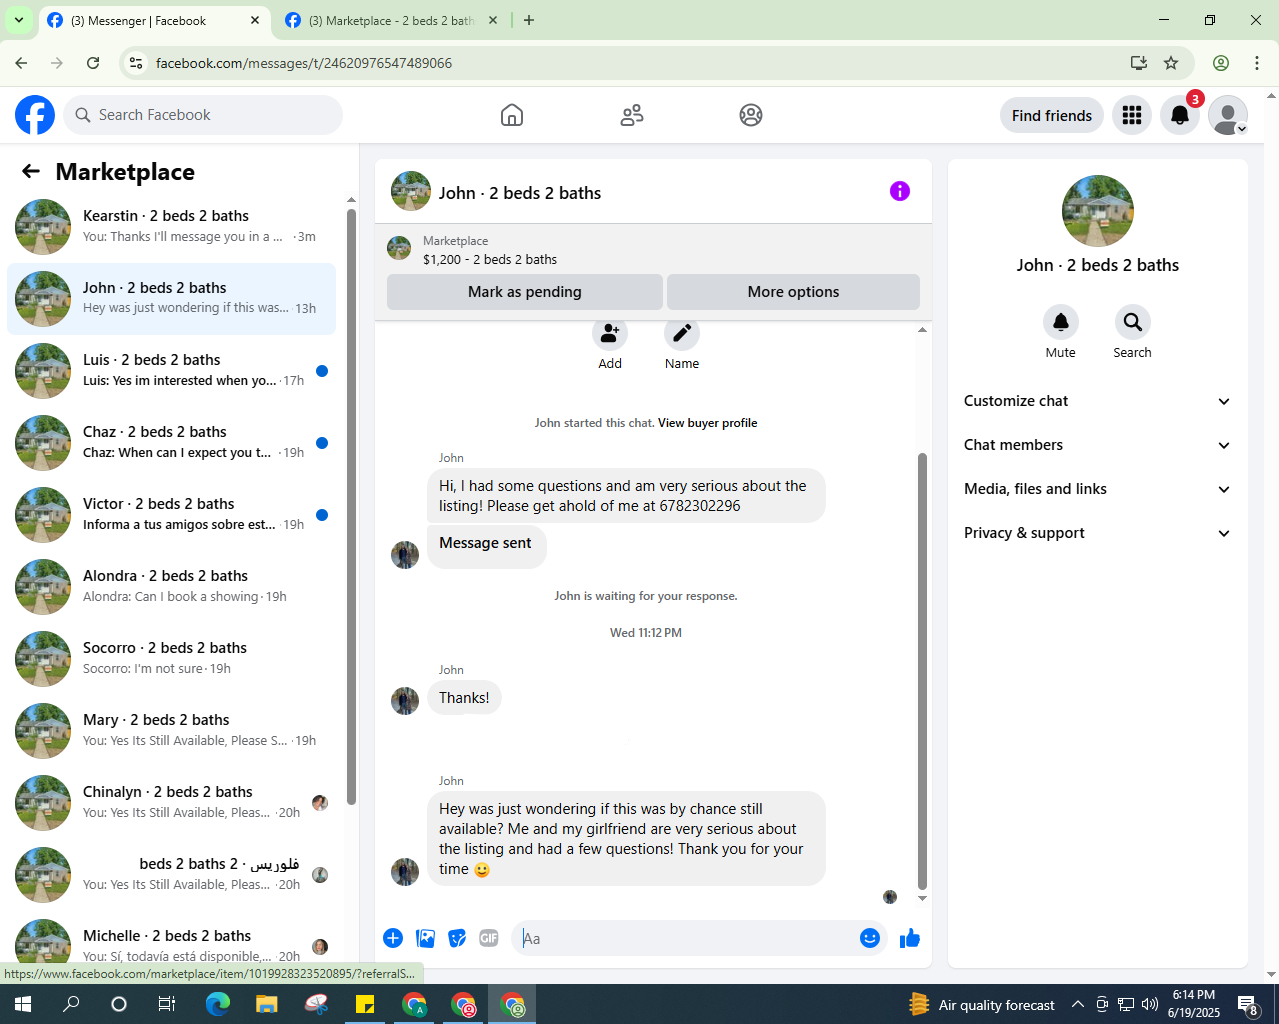Open File Explorer from taskbar
Screen dimensions: 1279x1024
266,1004
